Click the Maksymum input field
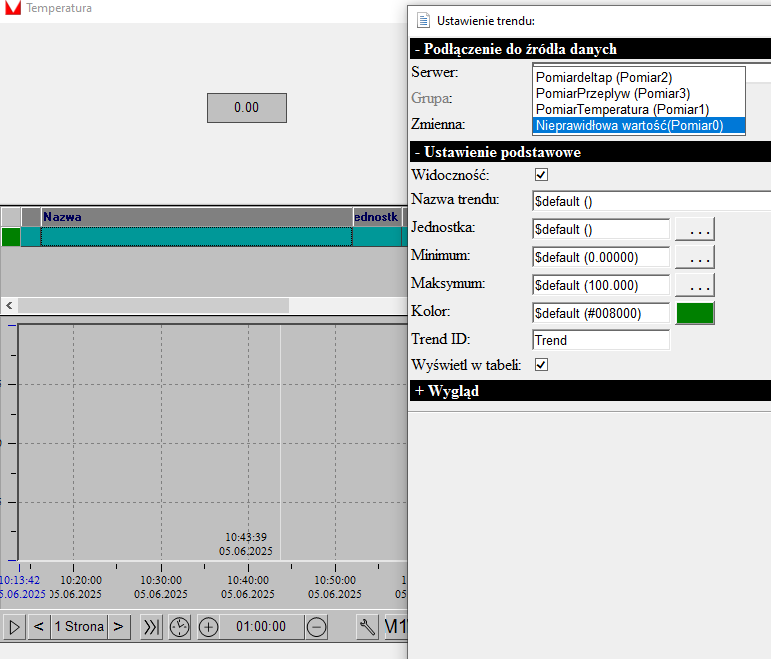 tap(601, 285)
